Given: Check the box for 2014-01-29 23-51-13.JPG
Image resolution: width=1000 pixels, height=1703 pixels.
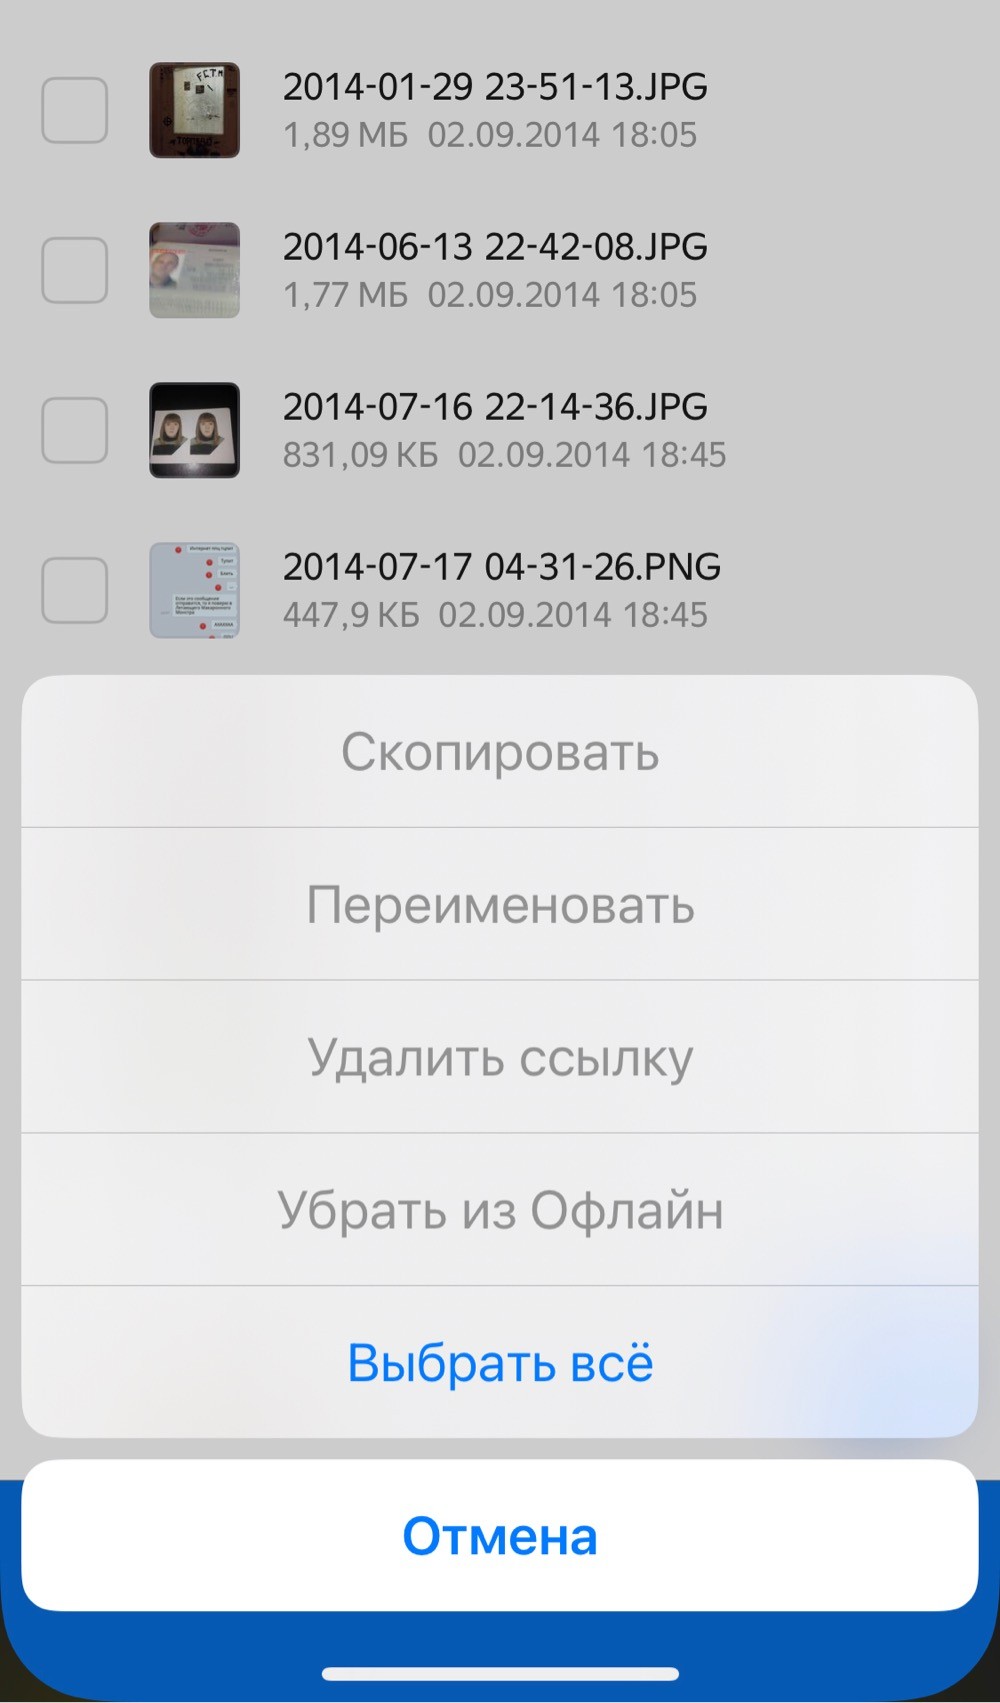Looking at the screenshot, I should tap(75, 110).
